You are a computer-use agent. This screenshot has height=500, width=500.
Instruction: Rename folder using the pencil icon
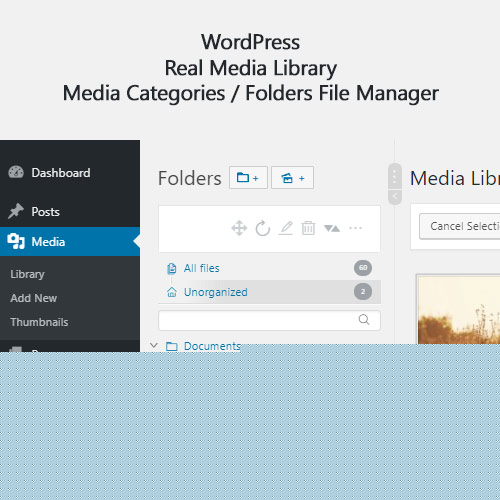(286, 228)
